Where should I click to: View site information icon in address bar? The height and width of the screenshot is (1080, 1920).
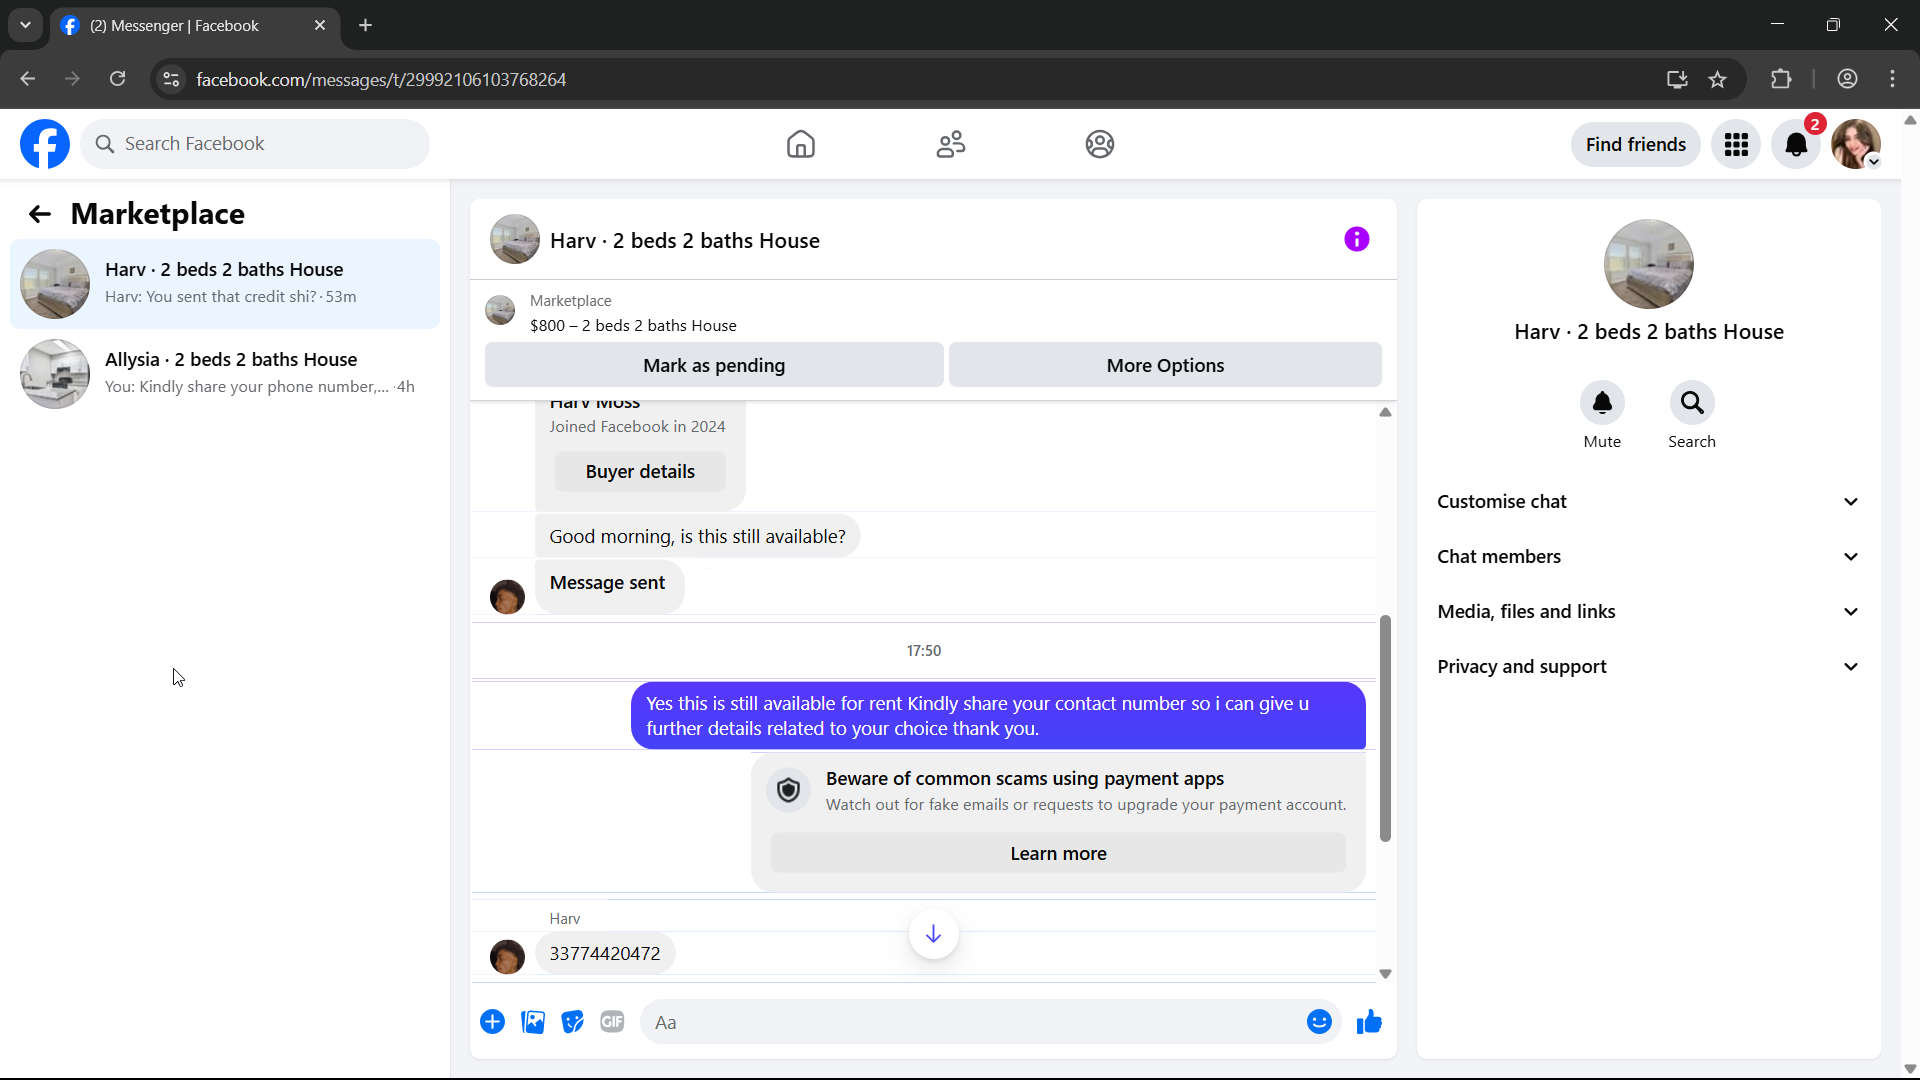tap(171, 79)
